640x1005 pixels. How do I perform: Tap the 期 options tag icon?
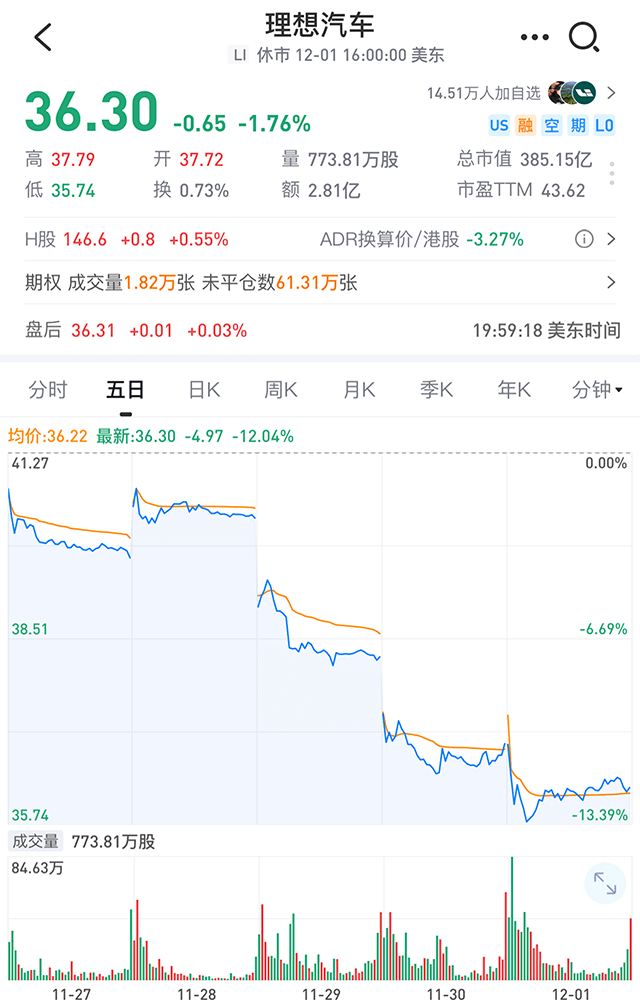tap(578, 125)
